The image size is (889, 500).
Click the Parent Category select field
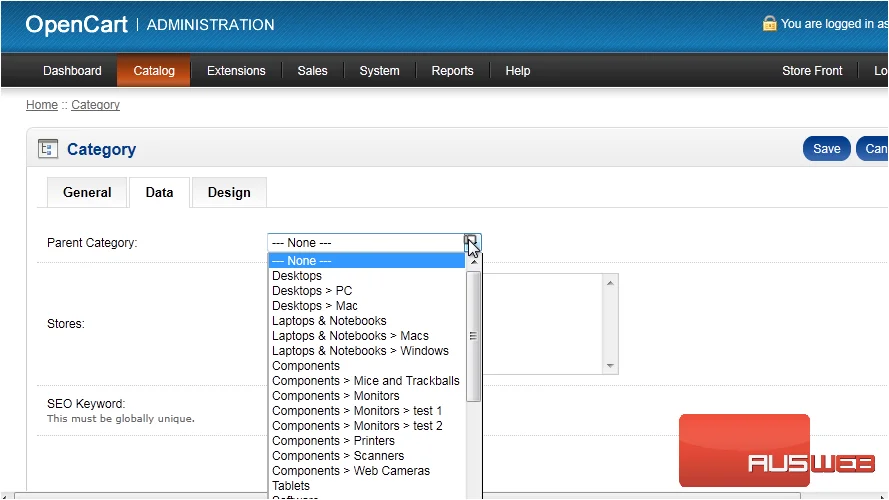click(x=374, y=243)
